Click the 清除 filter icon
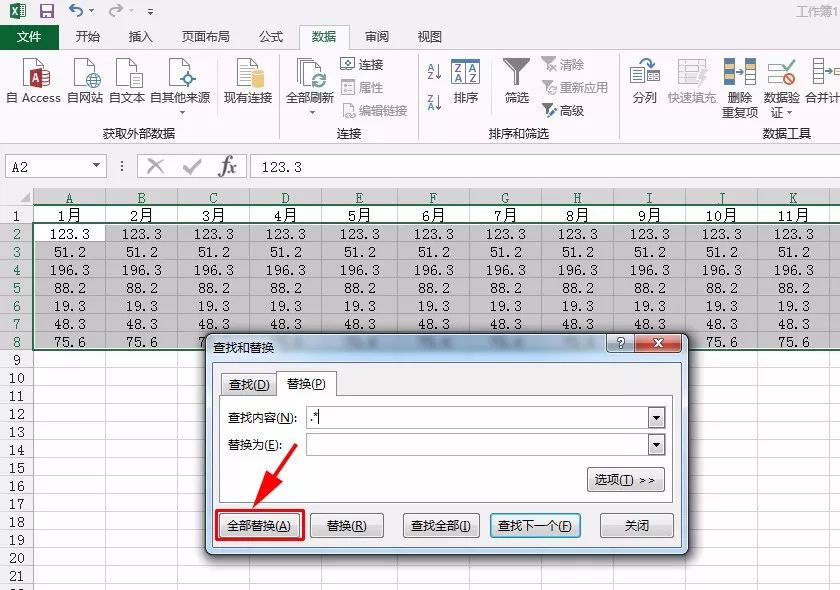Image resolution: width=840 pixels, height=590 pixels. point(549,64)
